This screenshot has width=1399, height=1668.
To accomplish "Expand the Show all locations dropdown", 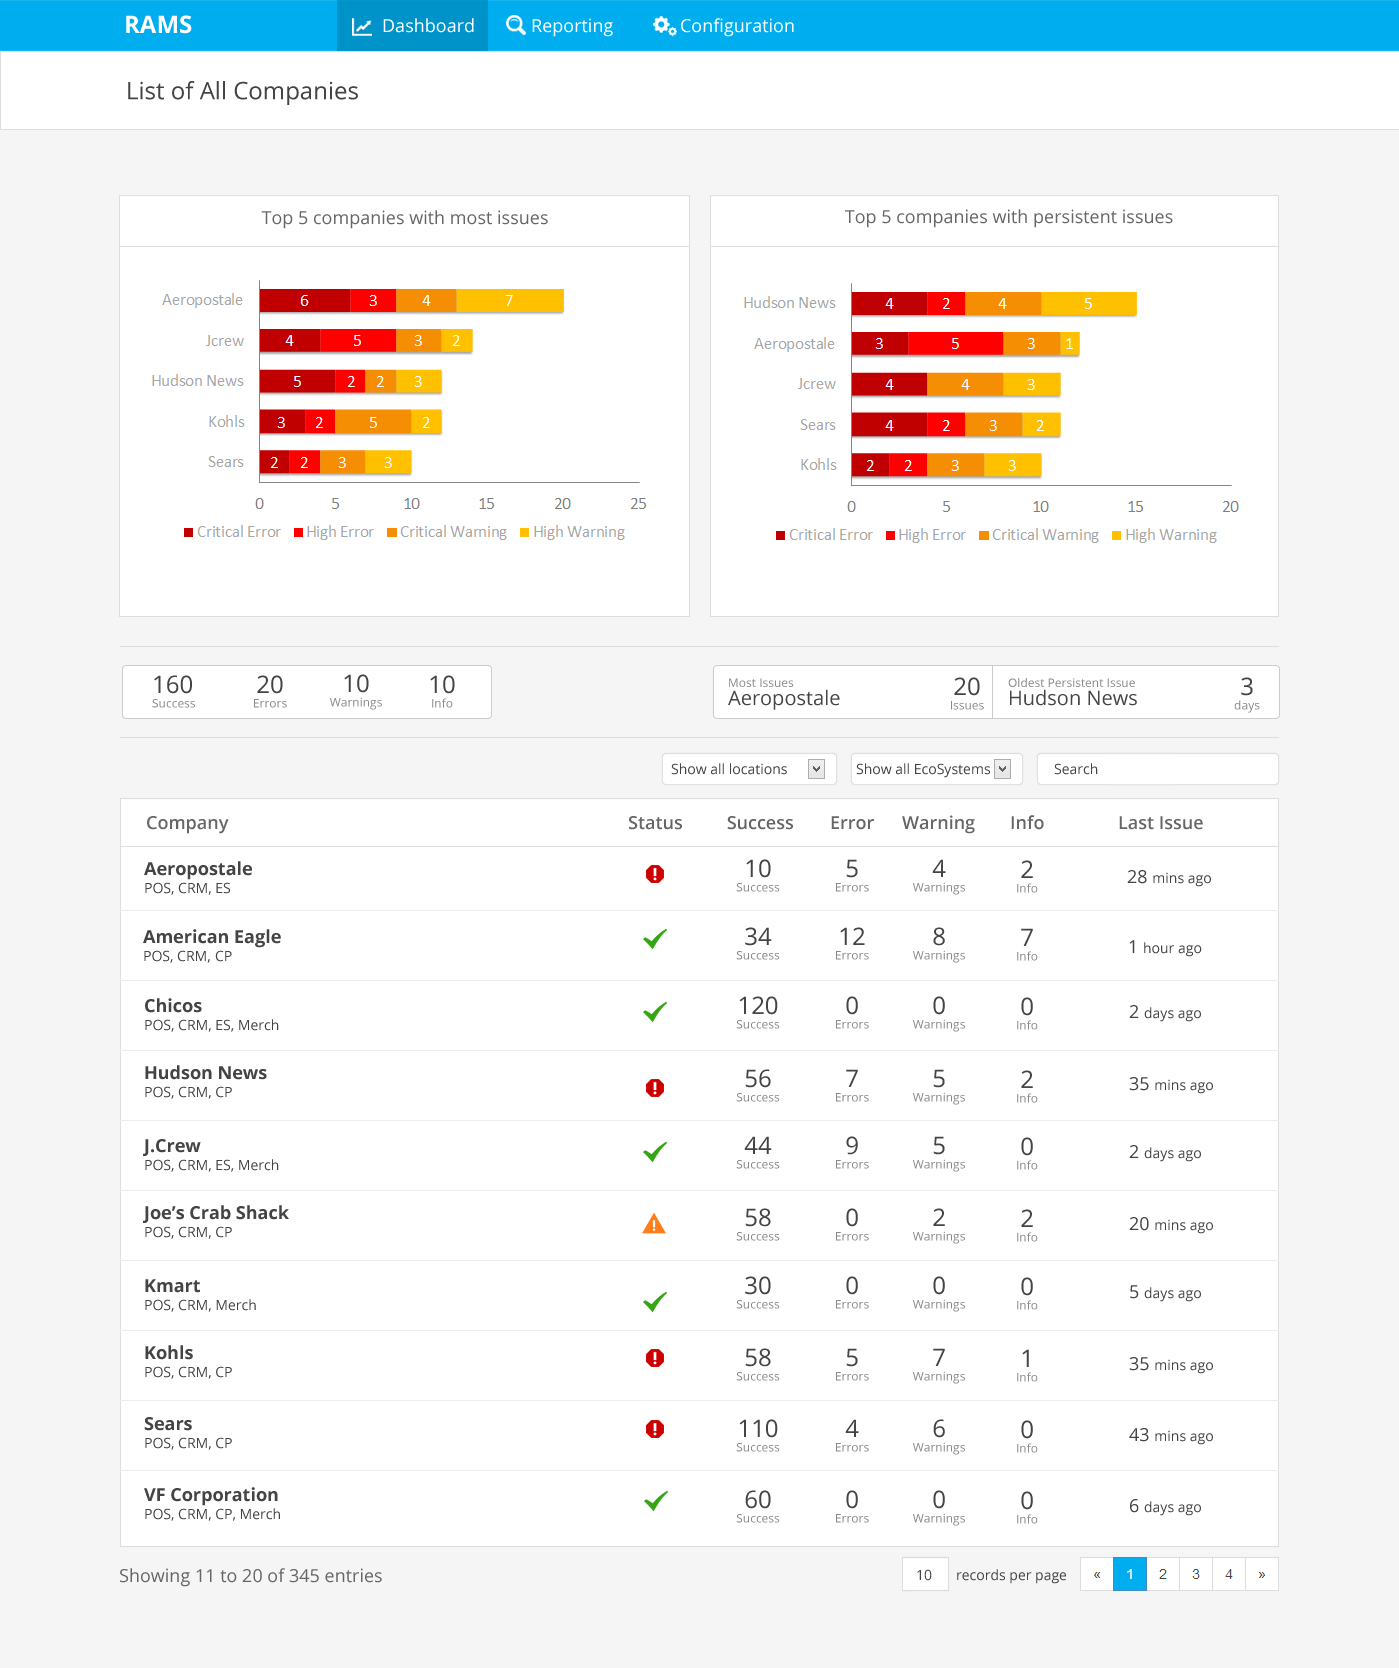I will click(x=749, y=769).
